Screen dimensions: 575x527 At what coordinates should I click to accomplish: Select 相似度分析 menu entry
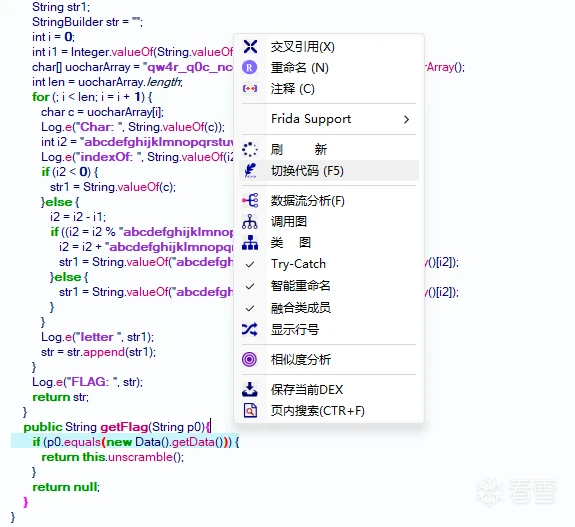tap(329, 359)
